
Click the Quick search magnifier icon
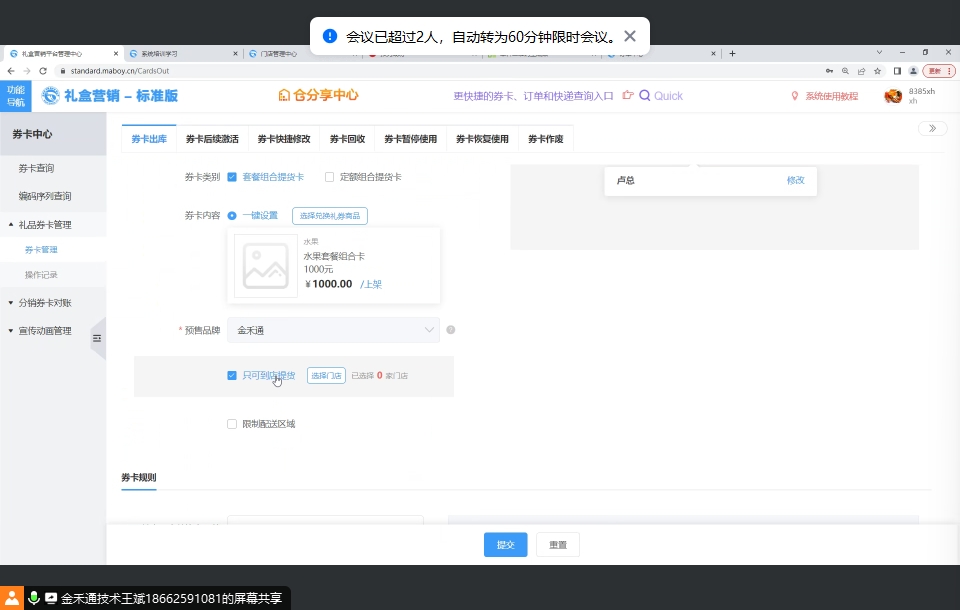click(645, 96)
